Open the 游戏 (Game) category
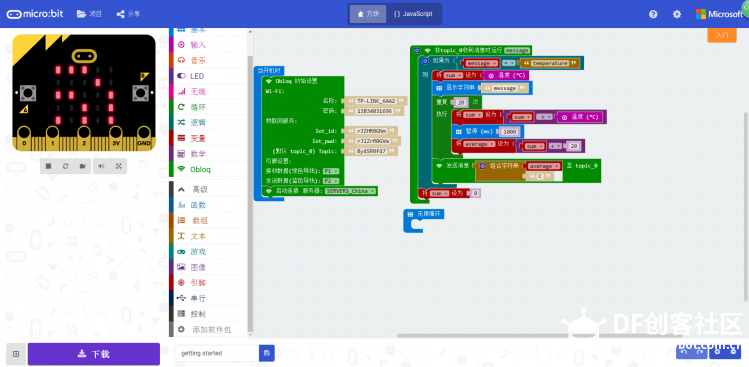Viewport: 749px width, 367px height. tap(208, 251)
